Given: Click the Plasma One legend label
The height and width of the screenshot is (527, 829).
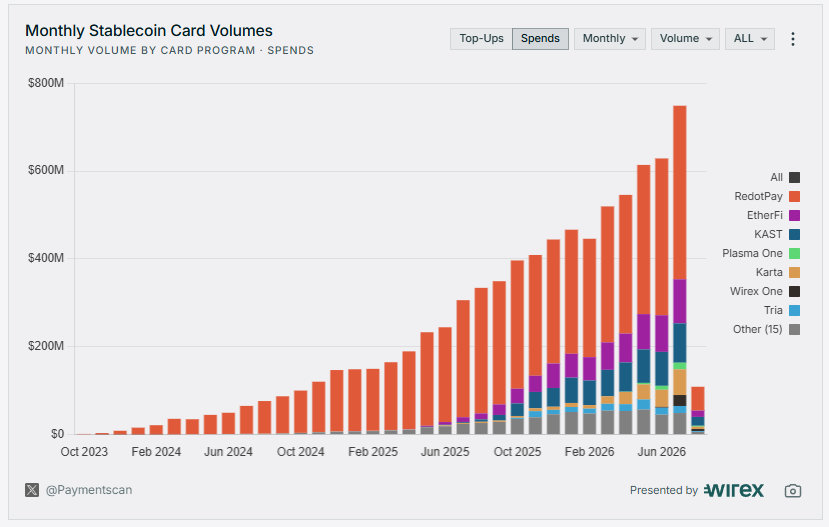Looking at the screenshot, I should (752, 253).
